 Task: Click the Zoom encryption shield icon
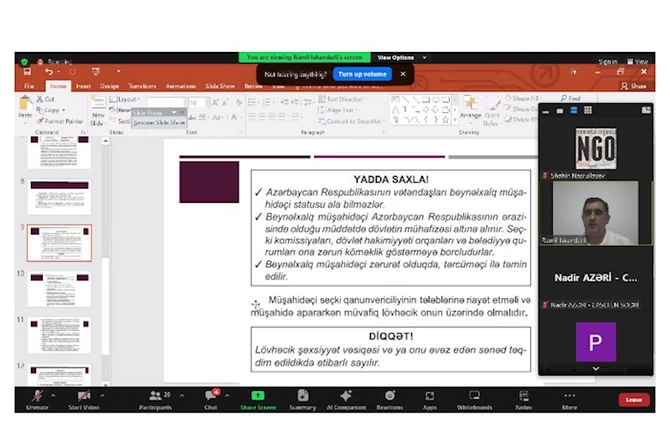pyautogui.click(x=24, y=62)
